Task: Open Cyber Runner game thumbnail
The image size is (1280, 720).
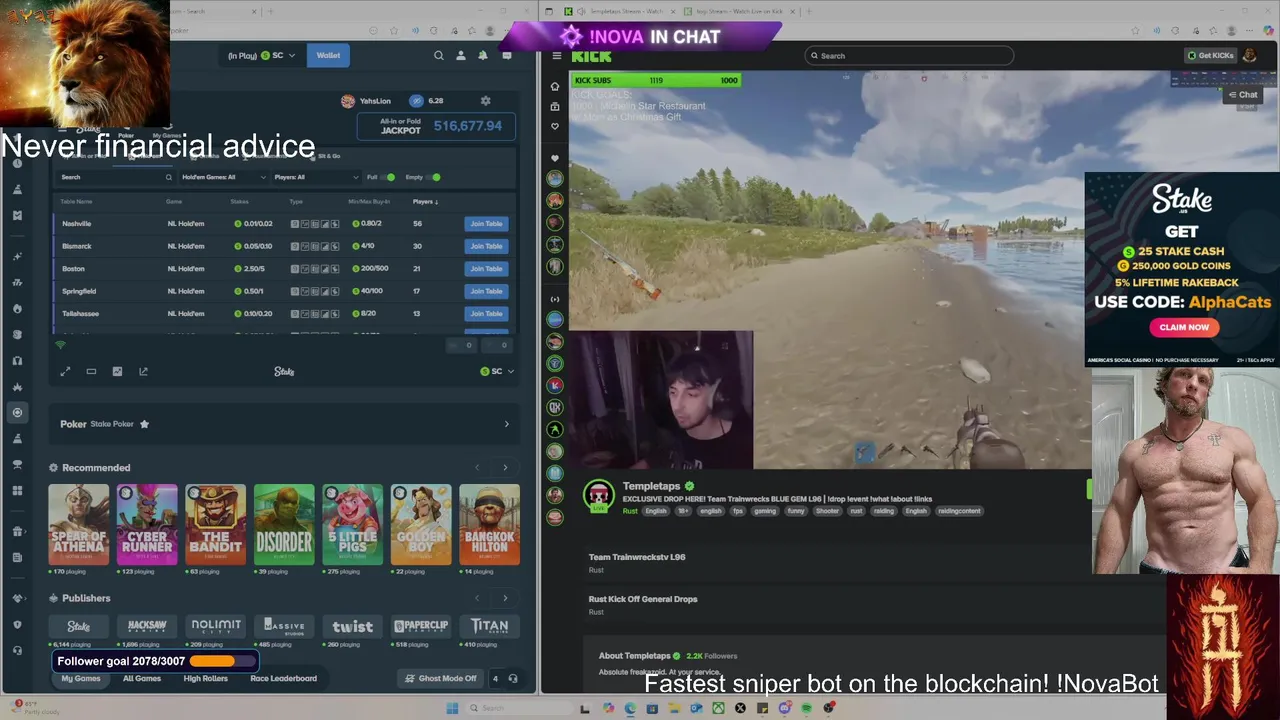Action: [x=147, y=524]
